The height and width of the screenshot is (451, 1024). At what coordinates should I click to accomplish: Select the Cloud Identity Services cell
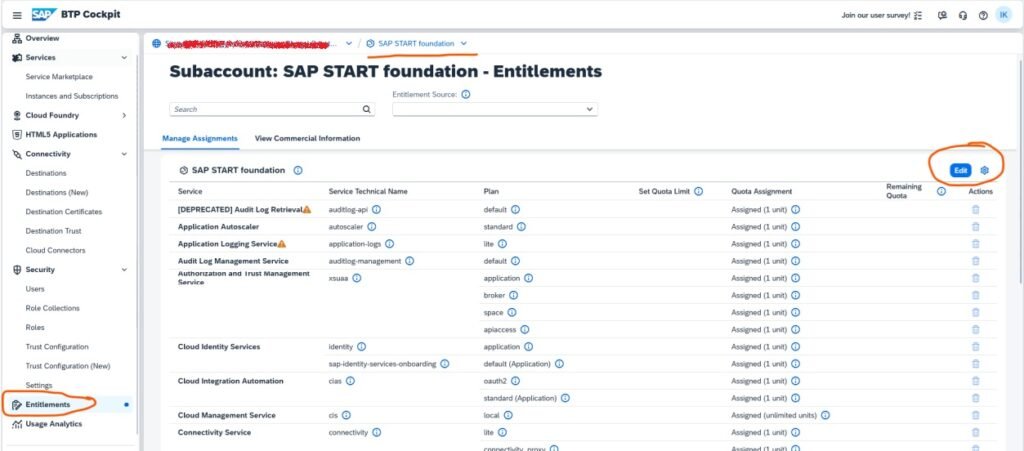tap(219, 347)
